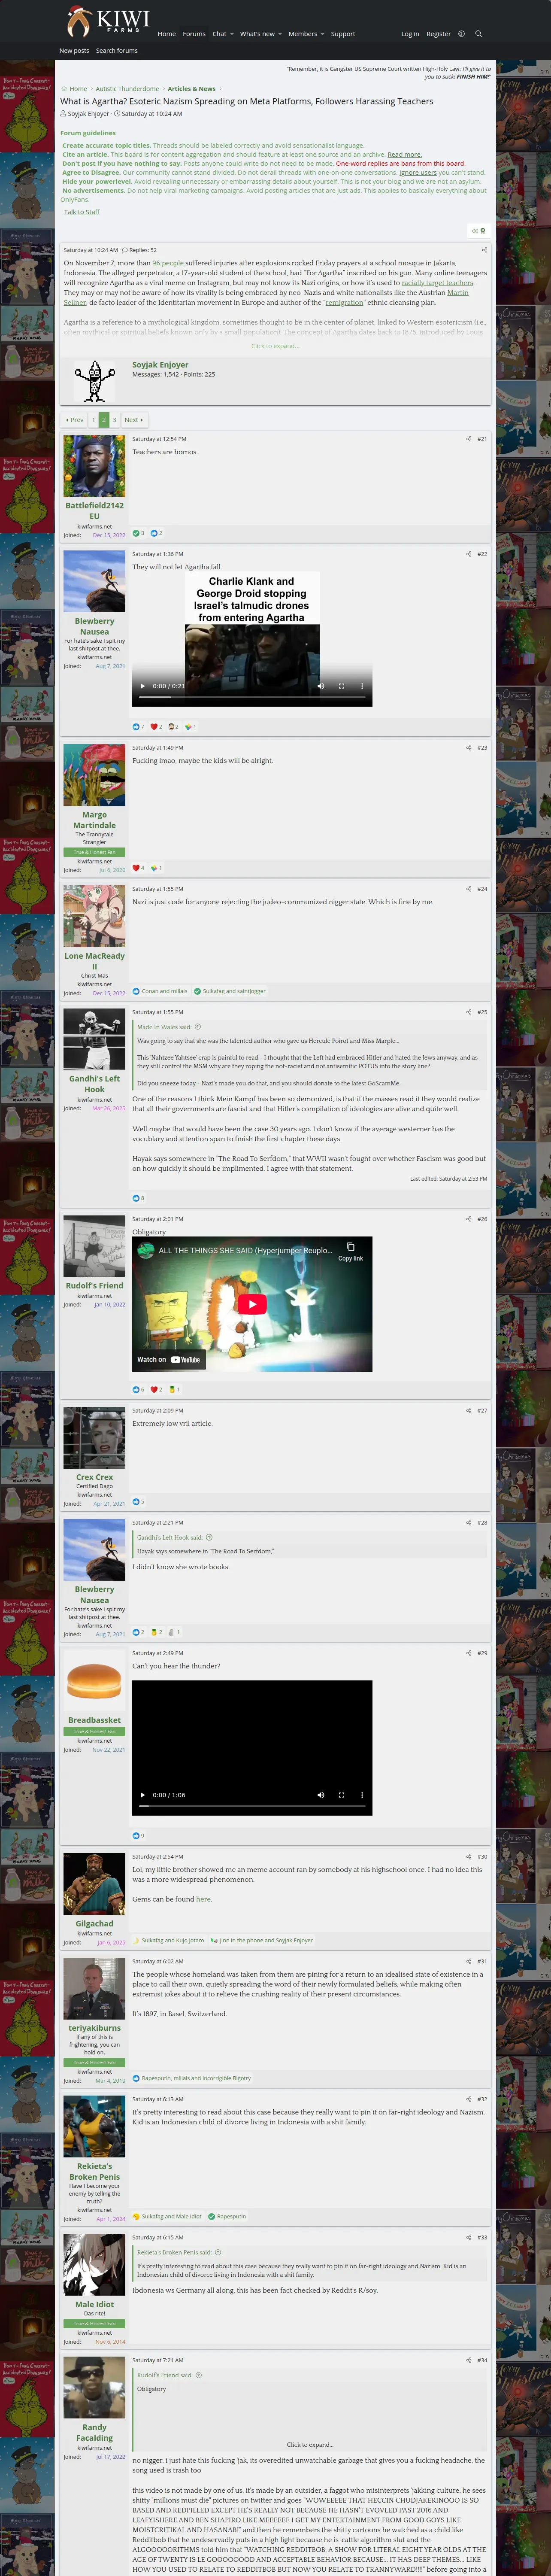This screenshot has height=2576, width=551.
Task: Open the New posts sub-nav link
Action: [74, 51]
